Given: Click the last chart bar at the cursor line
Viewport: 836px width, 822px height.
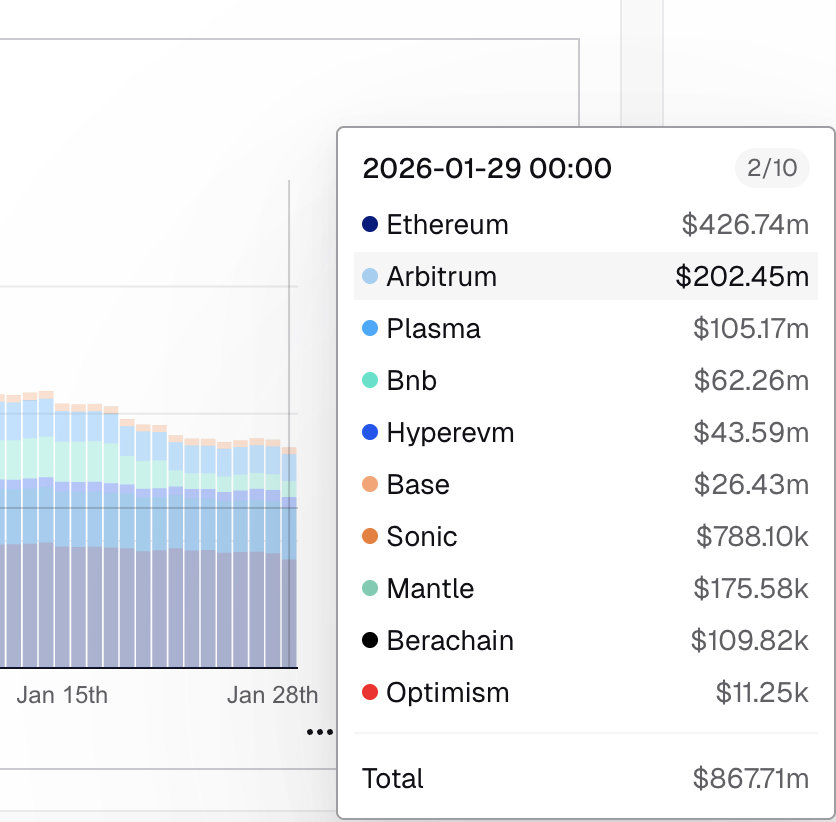Looking at the screenshot, I should click(x=289, y=557).
